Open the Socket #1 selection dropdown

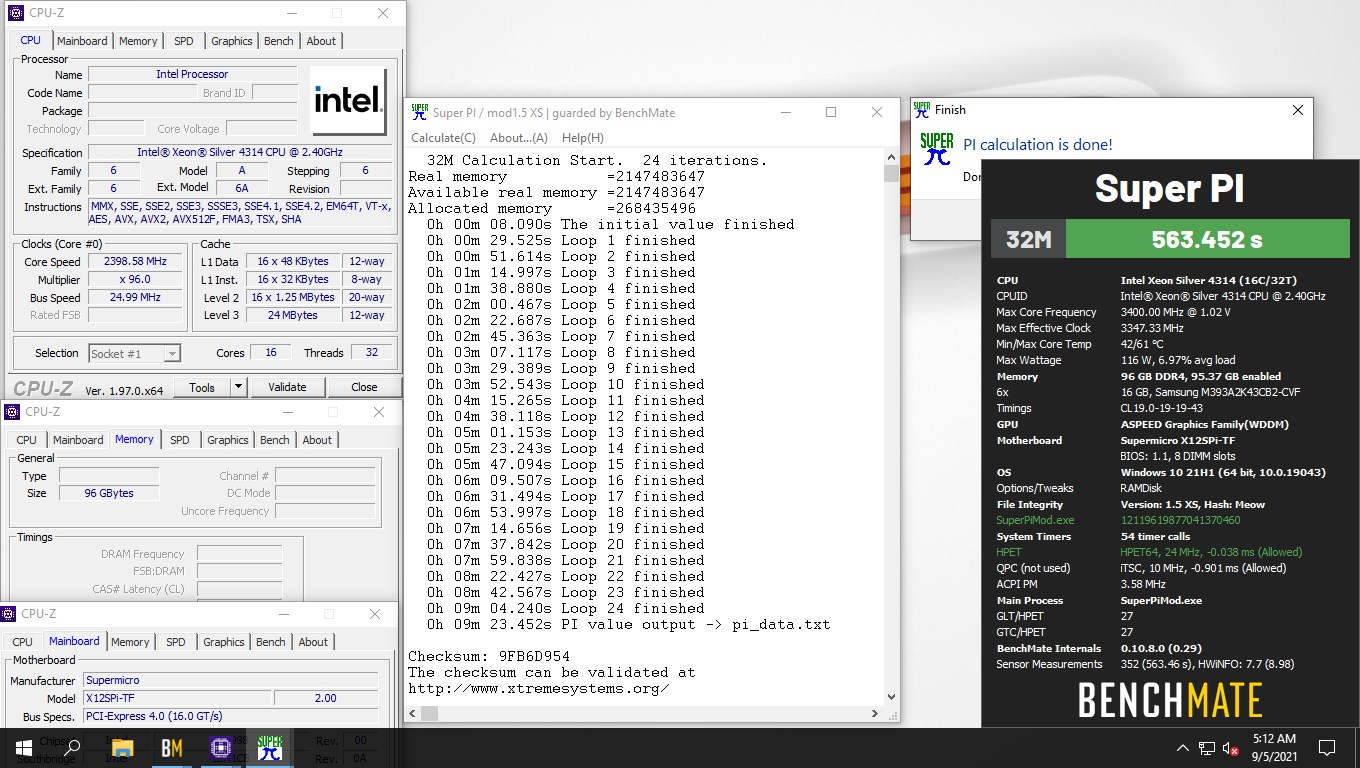tap(135, 353)
